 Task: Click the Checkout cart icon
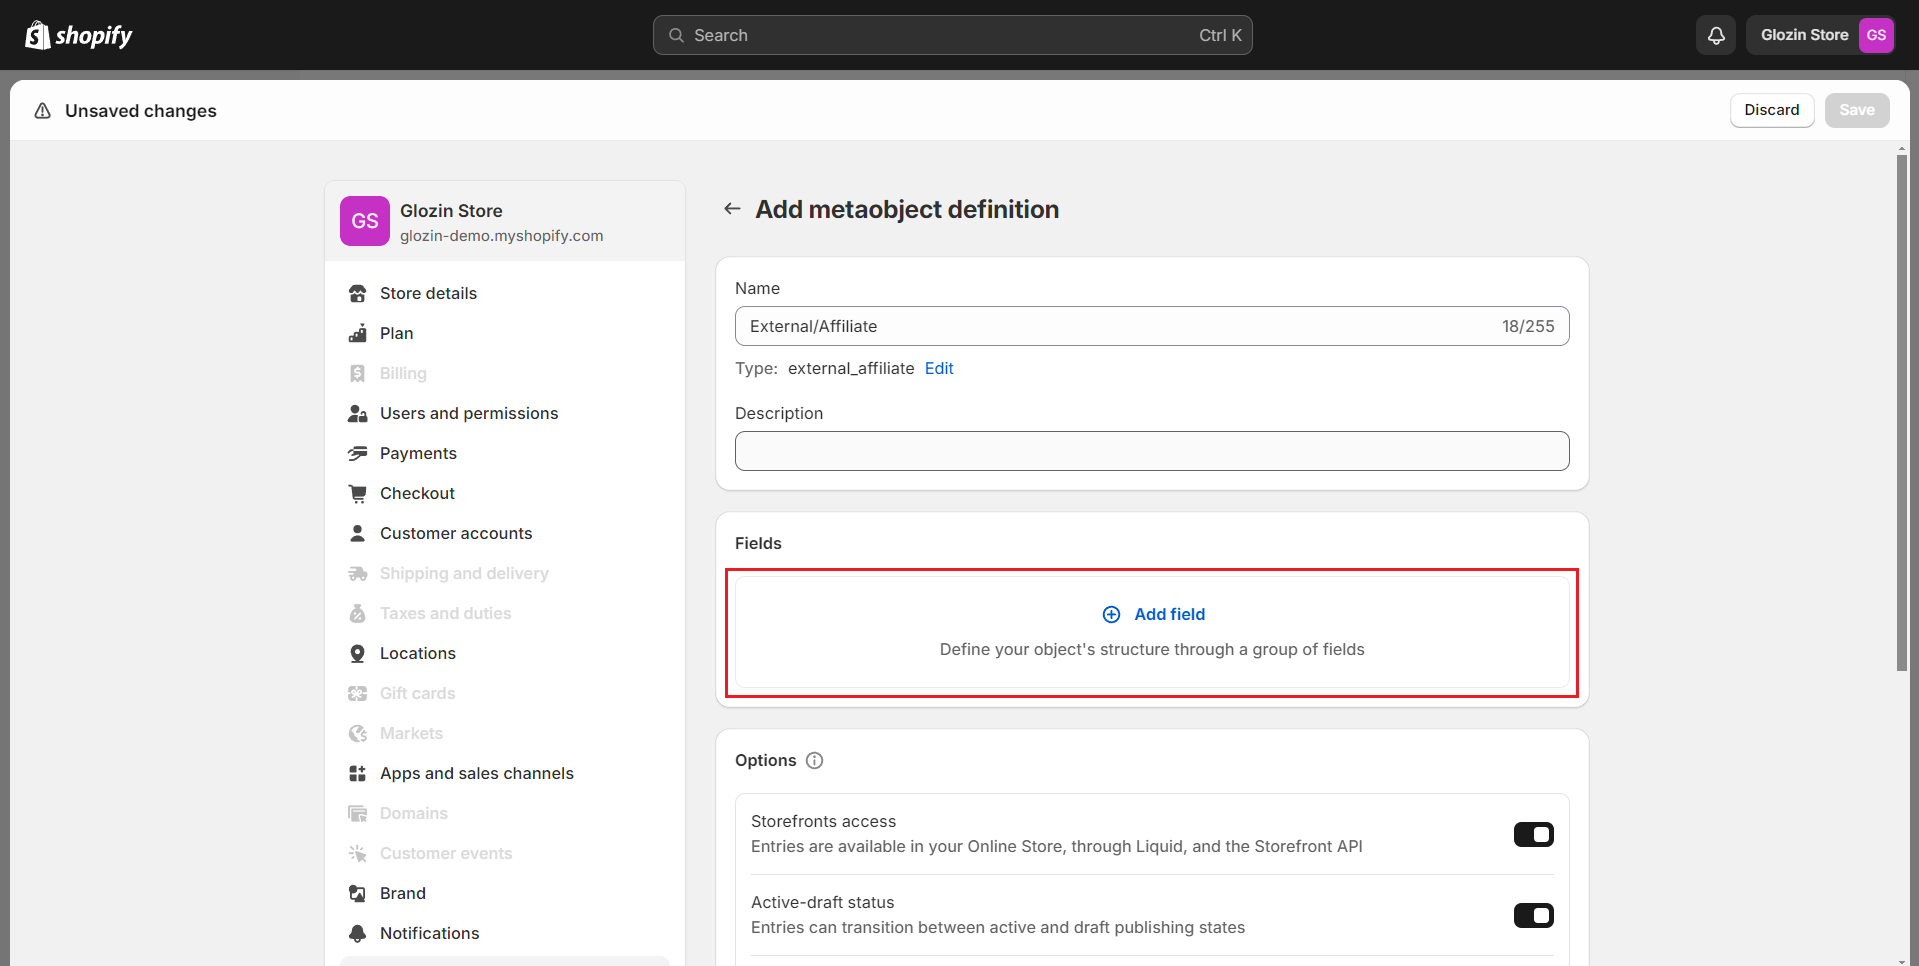click(x=357, y=493)
